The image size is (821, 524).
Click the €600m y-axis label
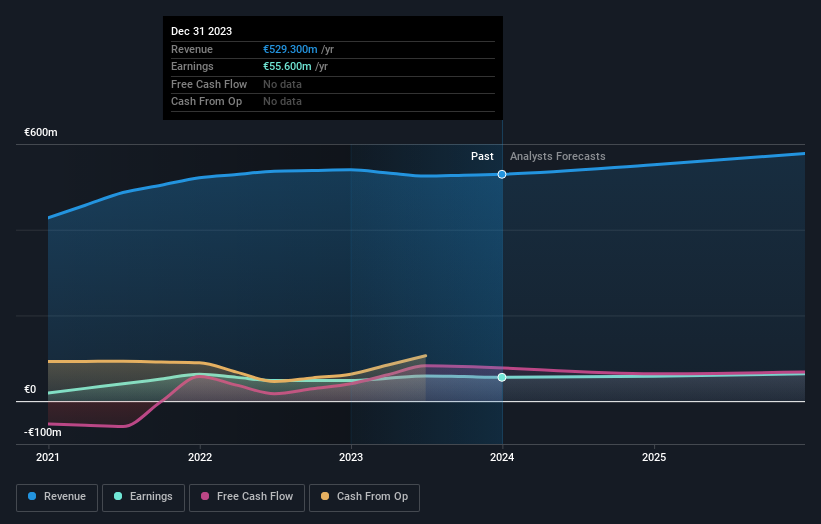[41, 132]
